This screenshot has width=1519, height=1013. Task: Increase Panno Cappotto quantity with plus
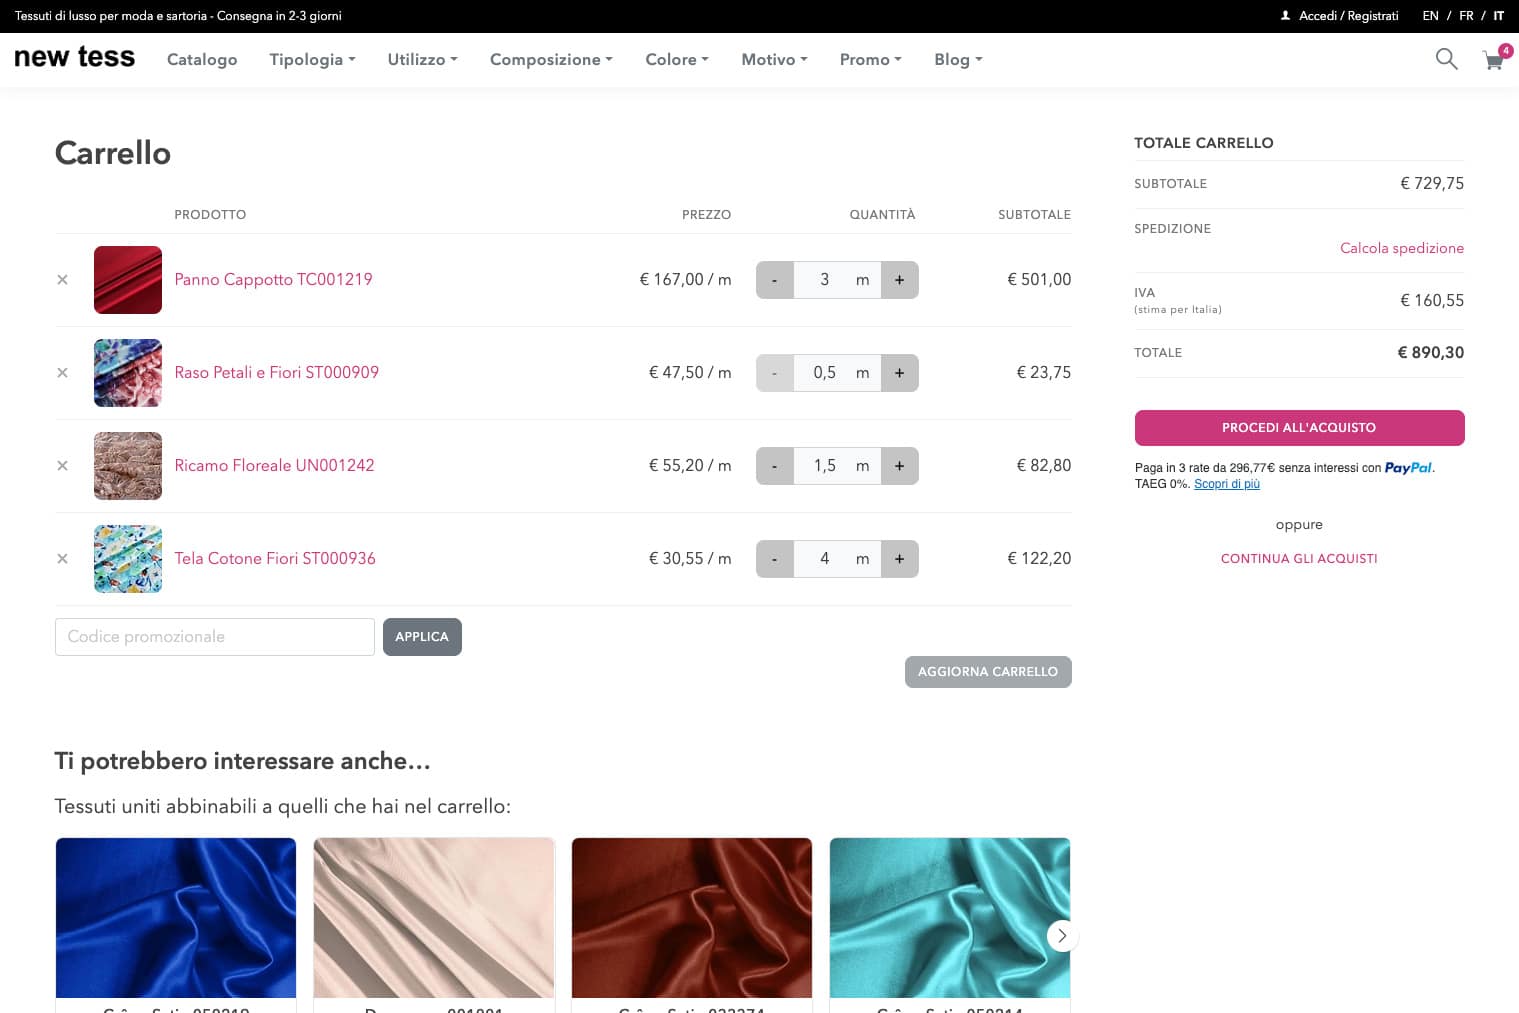click(x=899, y=280)
